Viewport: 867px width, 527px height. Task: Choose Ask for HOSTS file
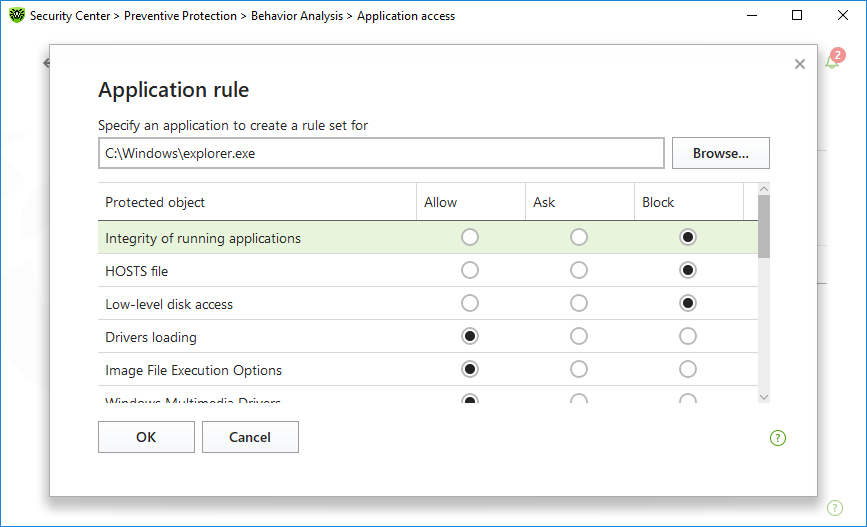pyautogui.click(x=578, y=270)
